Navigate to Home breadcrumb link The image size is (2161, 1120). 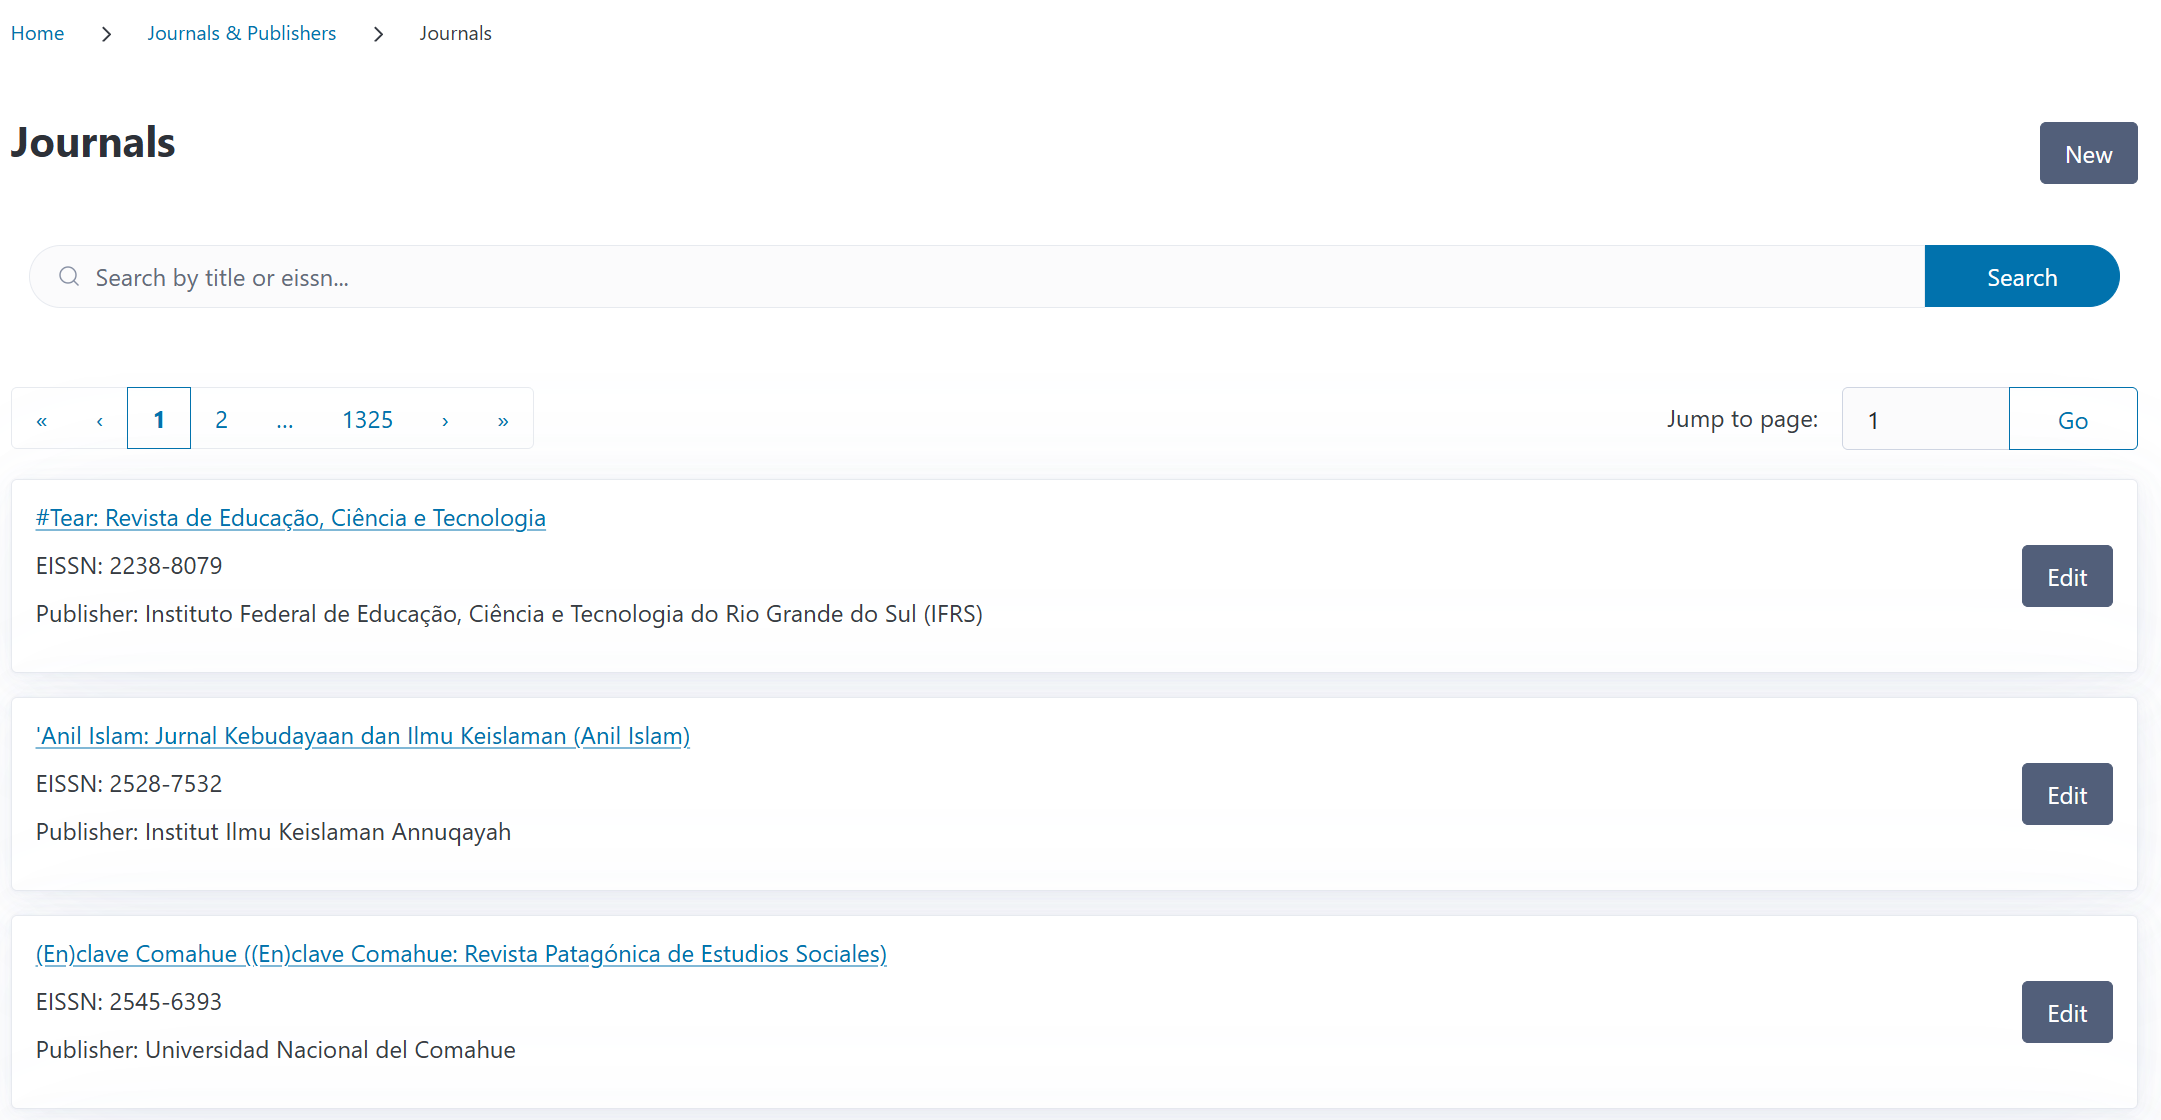click(x=38, y=33)
